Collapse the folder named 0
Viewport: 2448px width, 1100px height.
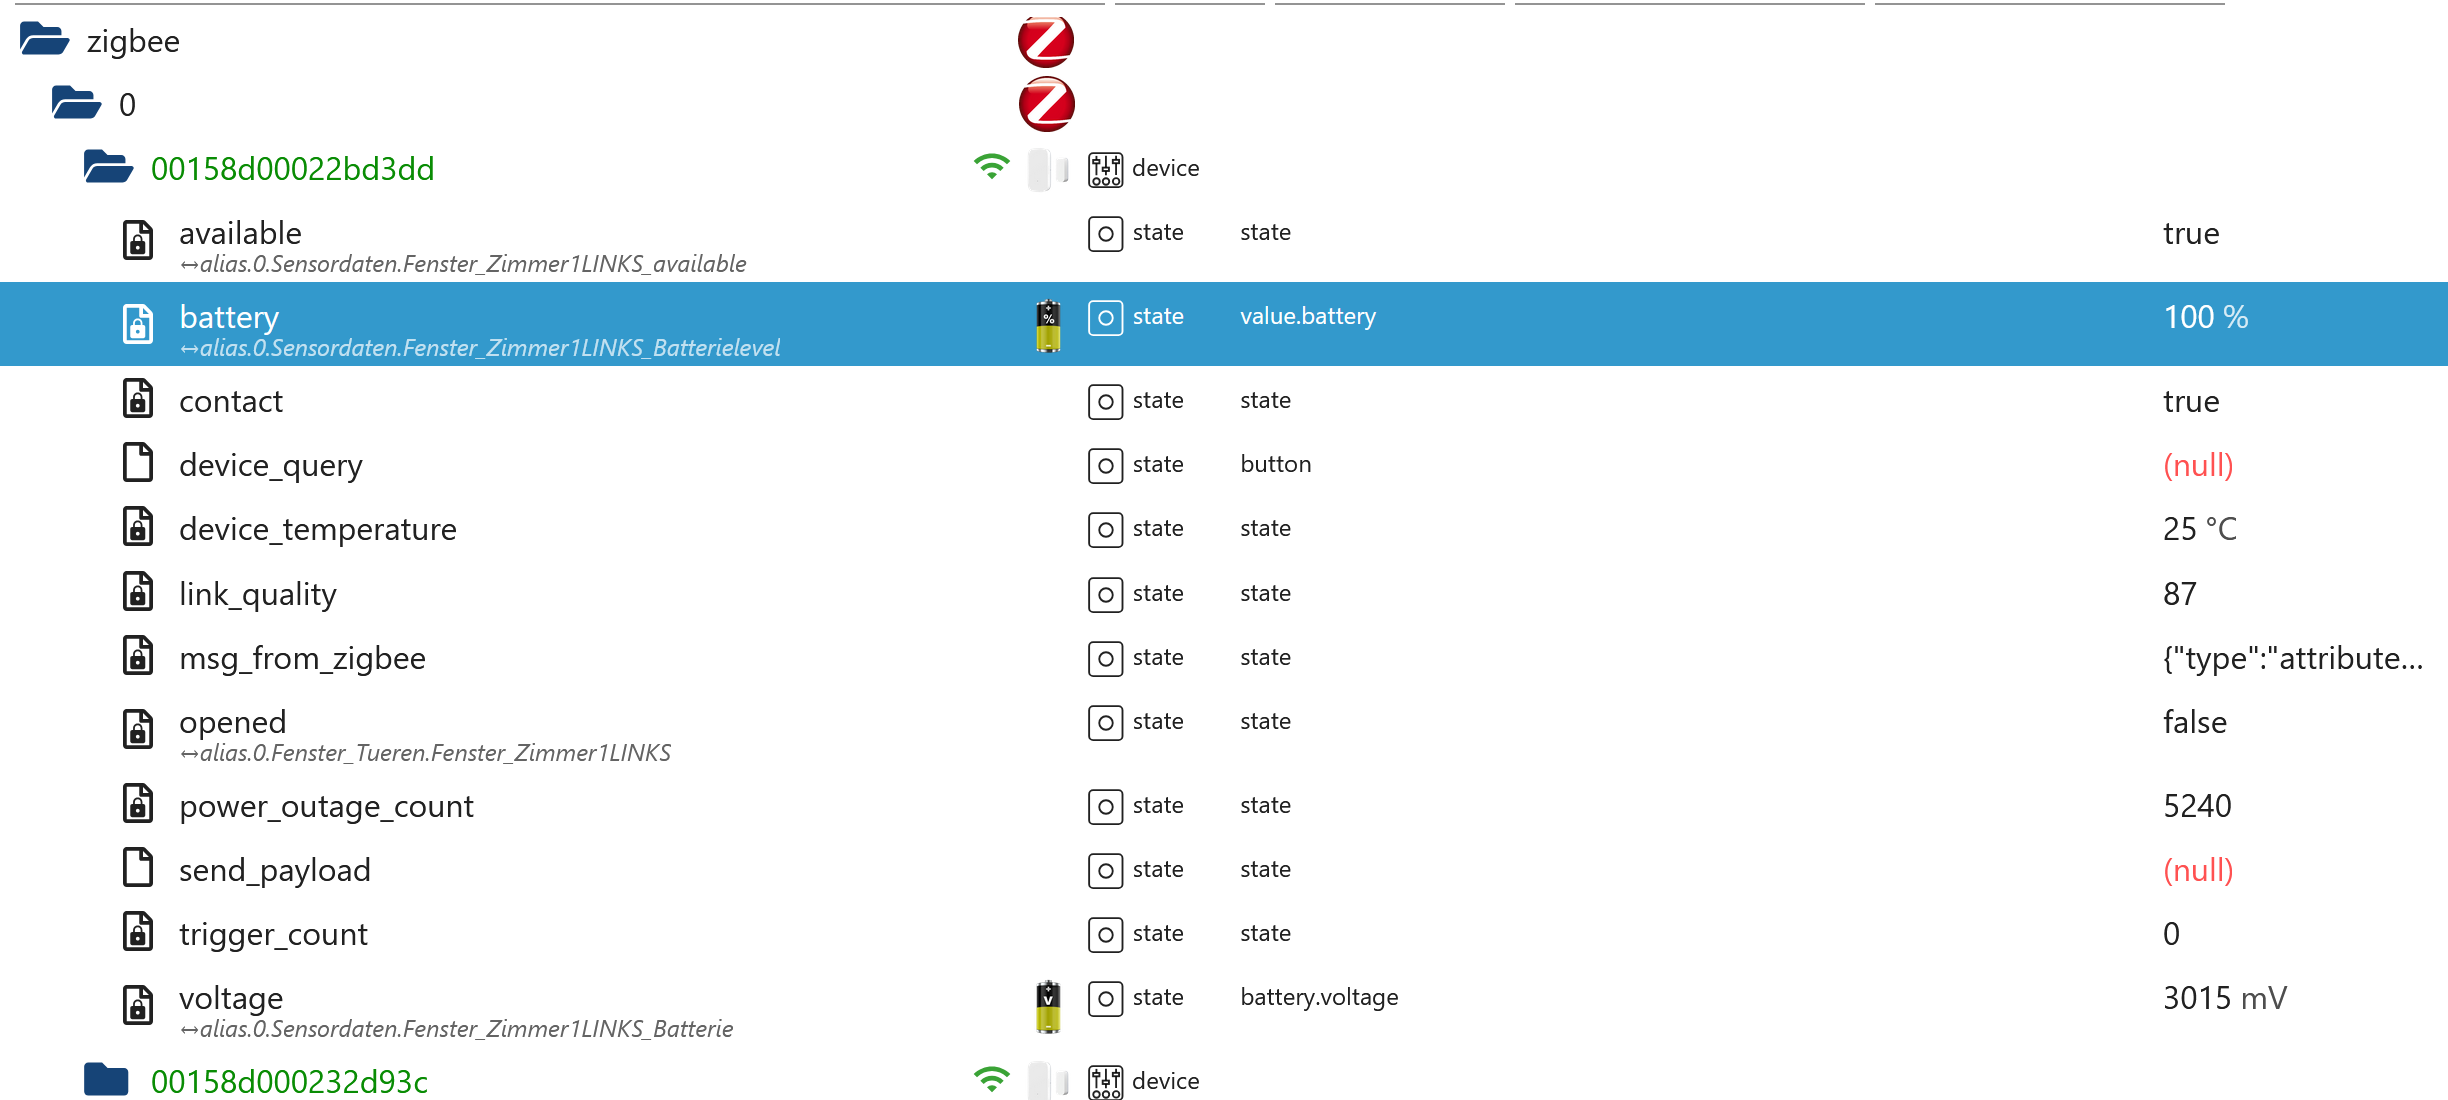(x=76, y=104)
